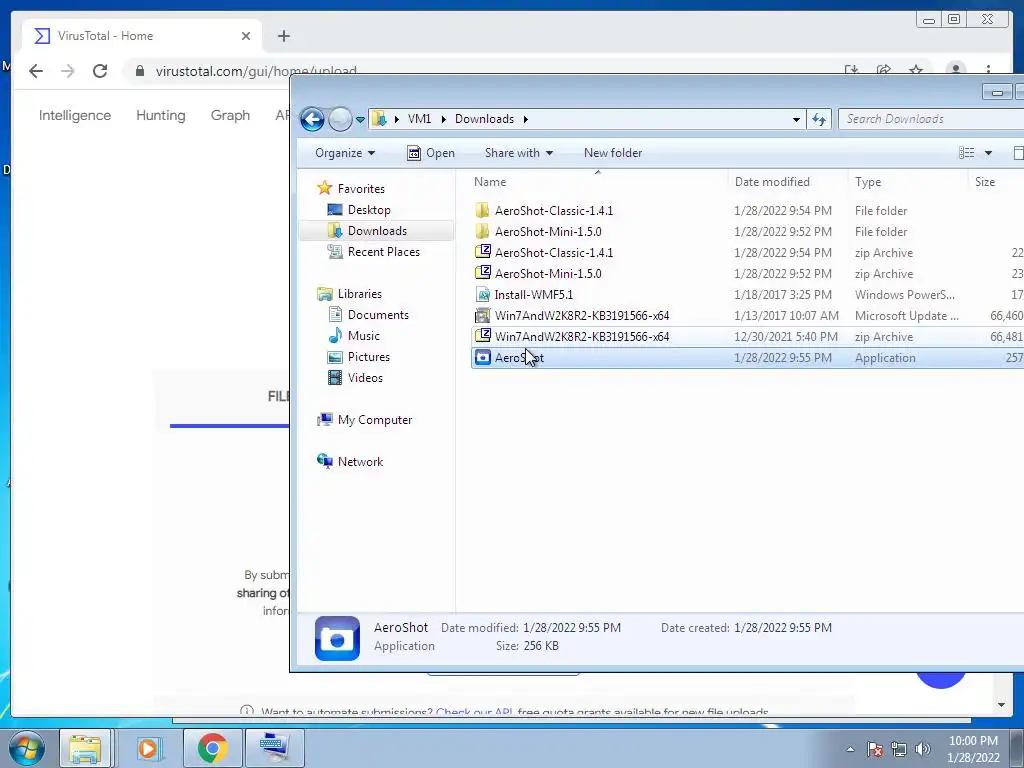
Task: Click the folder icon in the address bar
Action: tap(379, 119)
